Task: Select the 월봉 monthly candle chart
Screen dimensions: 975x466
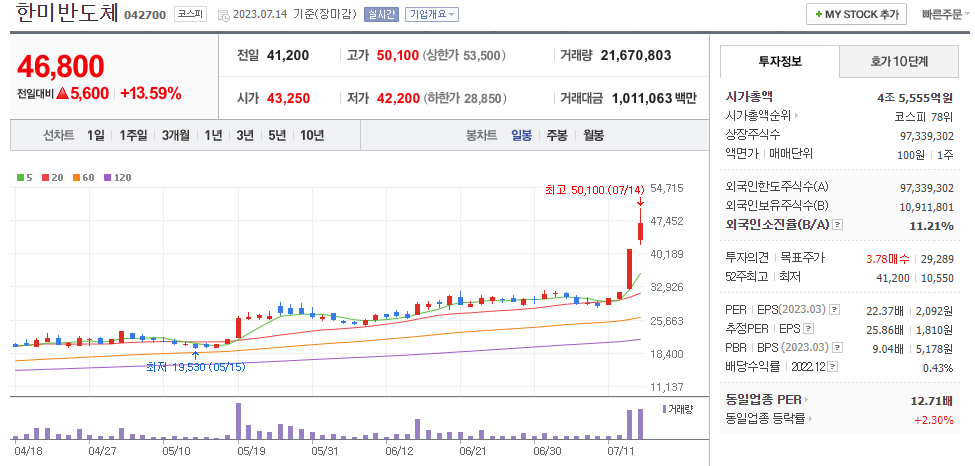Action: (593, 135)
